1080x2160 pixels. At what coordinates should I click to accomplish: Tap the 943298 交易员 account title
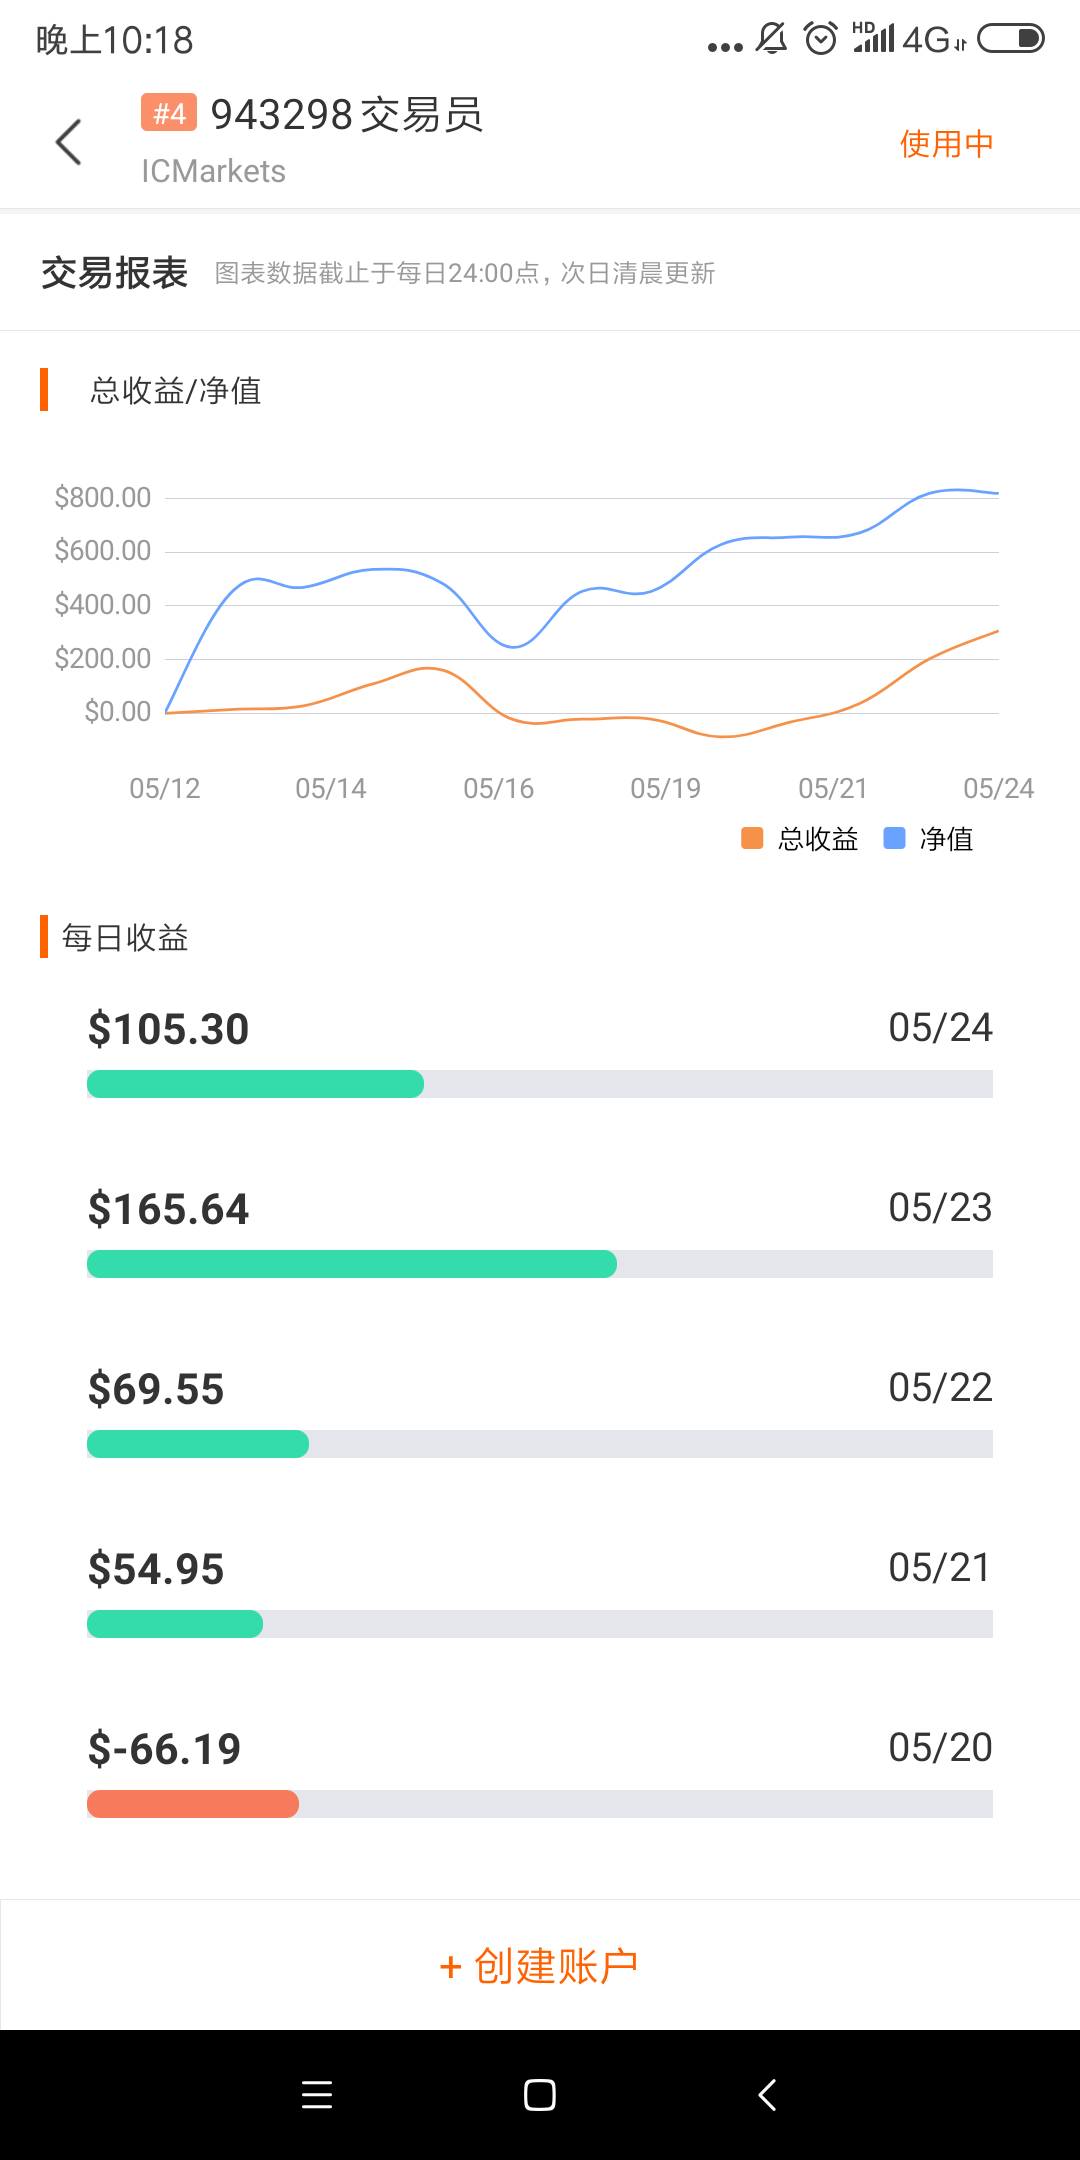pyautogui.click(x=347, y=115)
